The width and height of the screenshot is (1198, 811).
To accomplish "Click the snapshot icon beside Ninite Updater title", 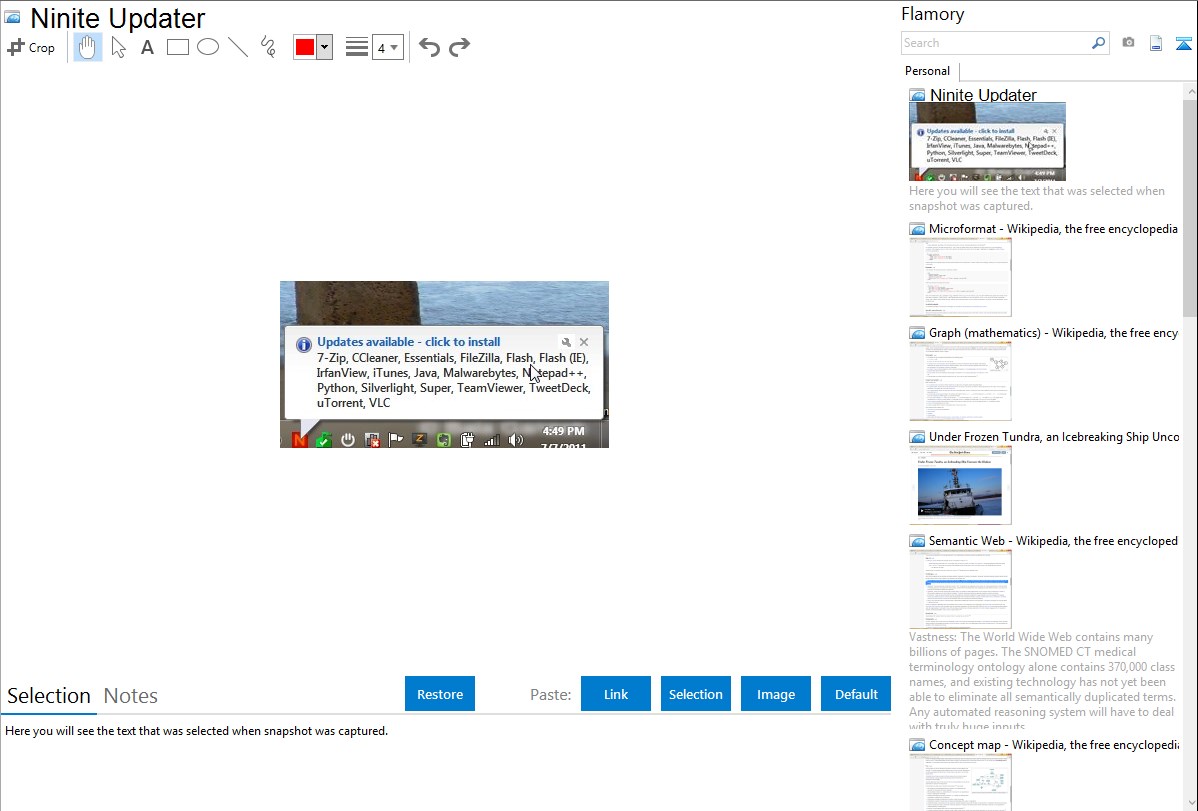I will (12, 18).
